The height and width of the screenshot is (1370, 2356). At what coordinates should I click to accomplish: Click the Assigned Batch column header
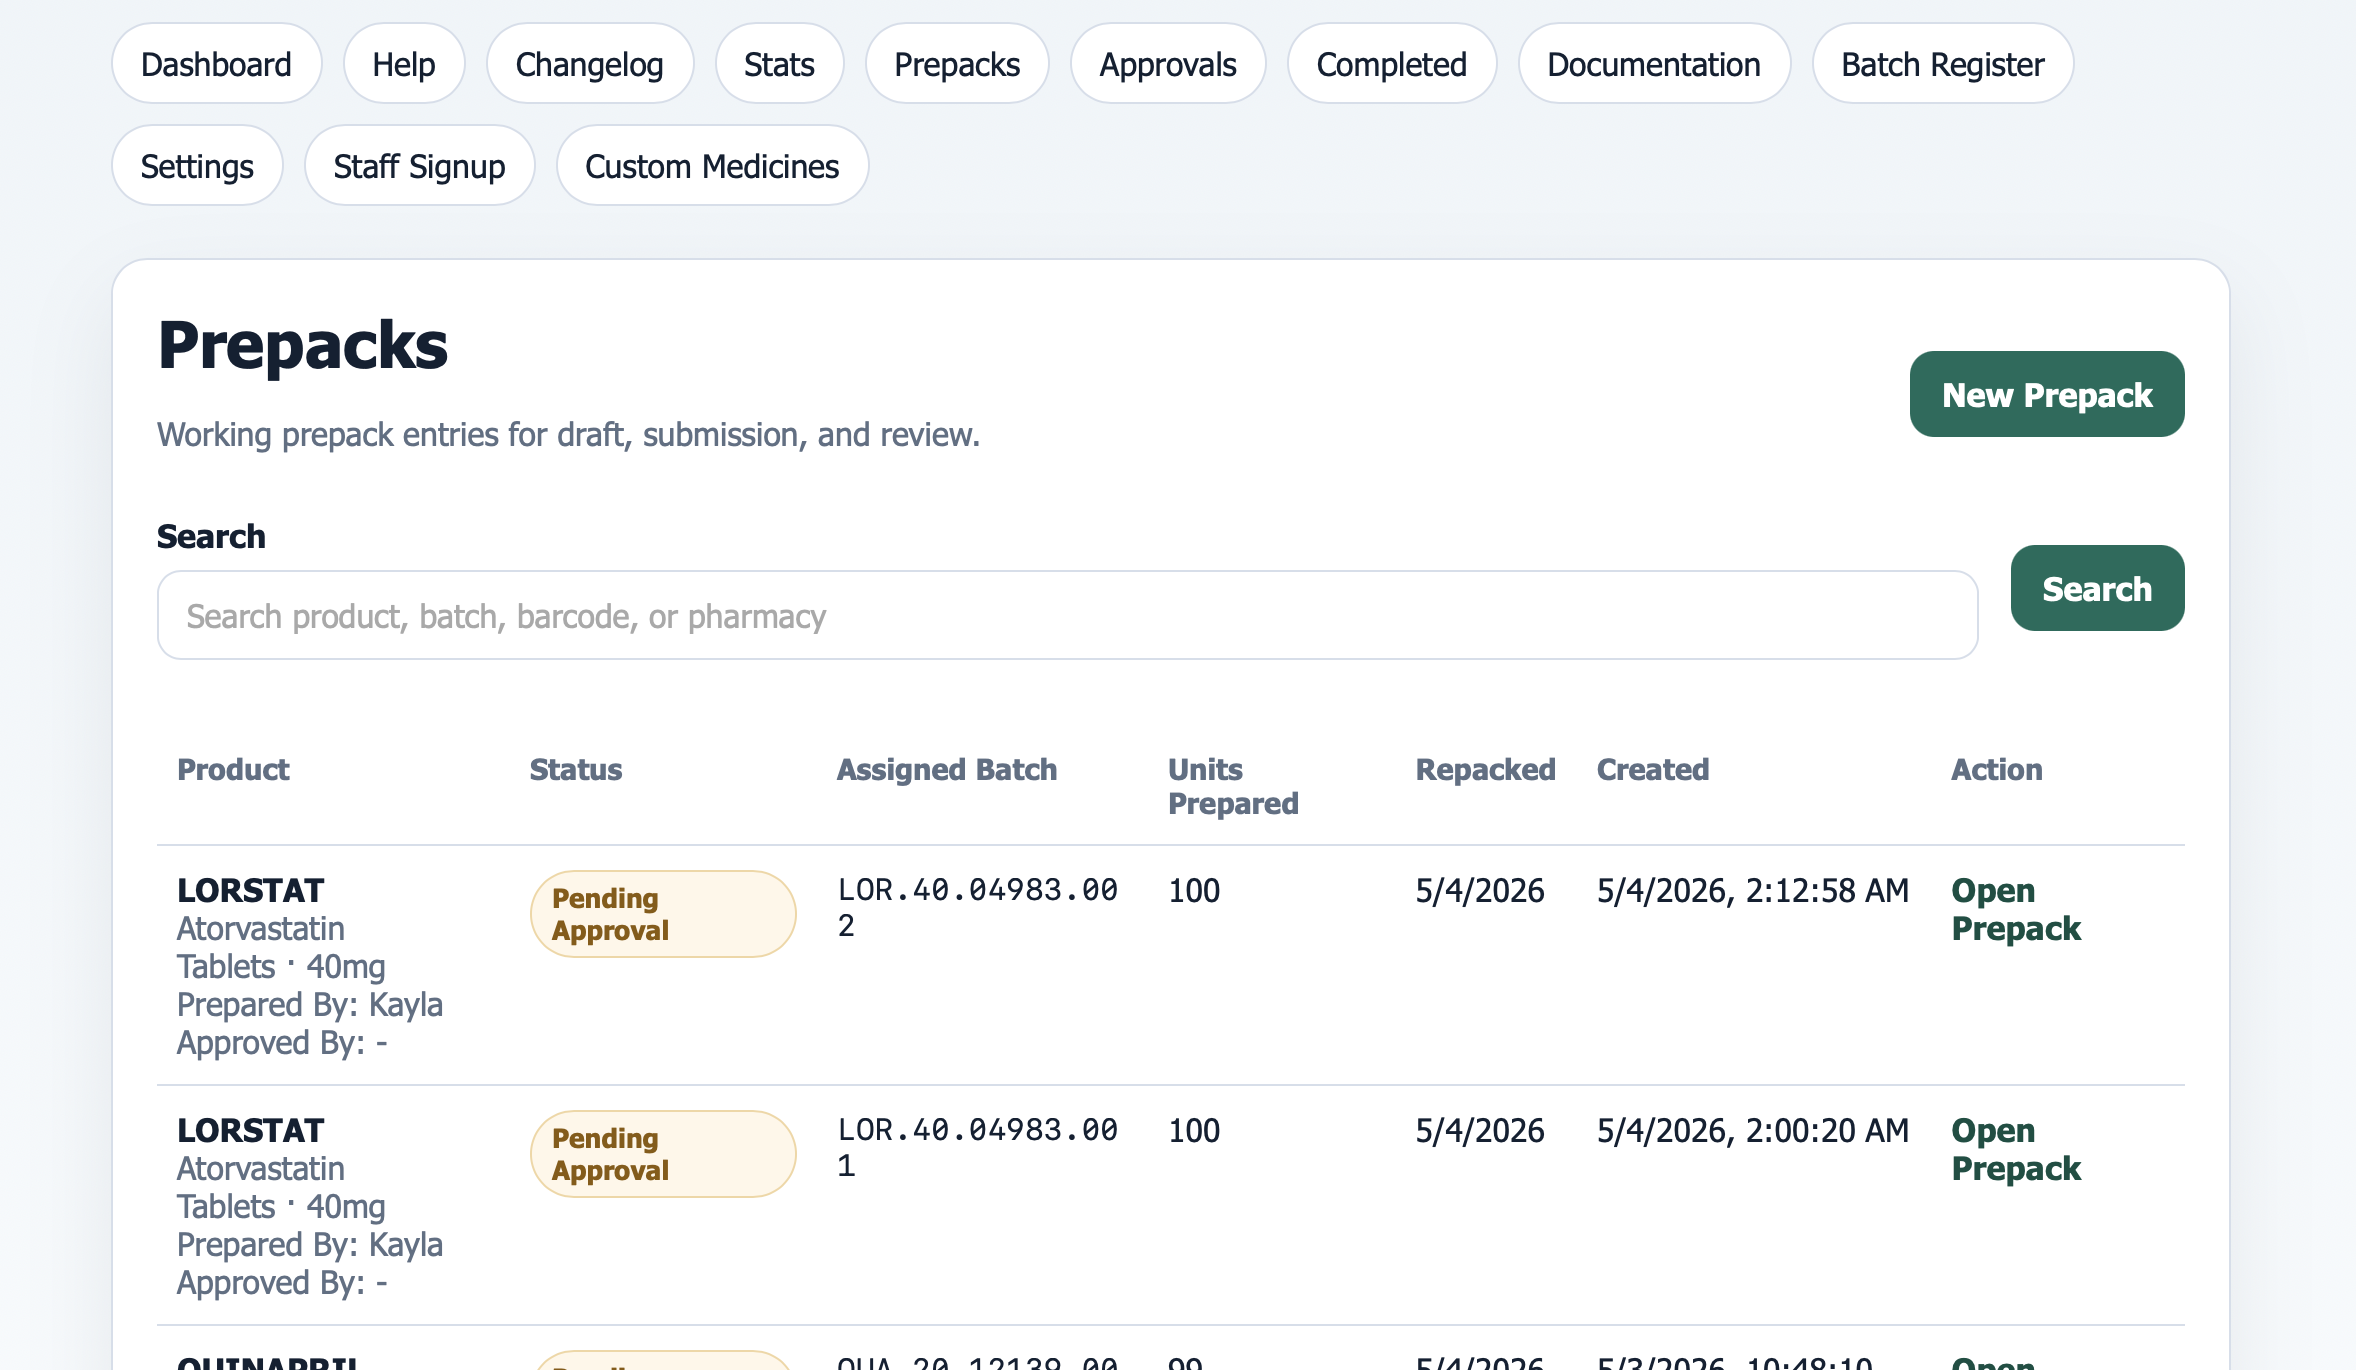[x=947, y=769]
